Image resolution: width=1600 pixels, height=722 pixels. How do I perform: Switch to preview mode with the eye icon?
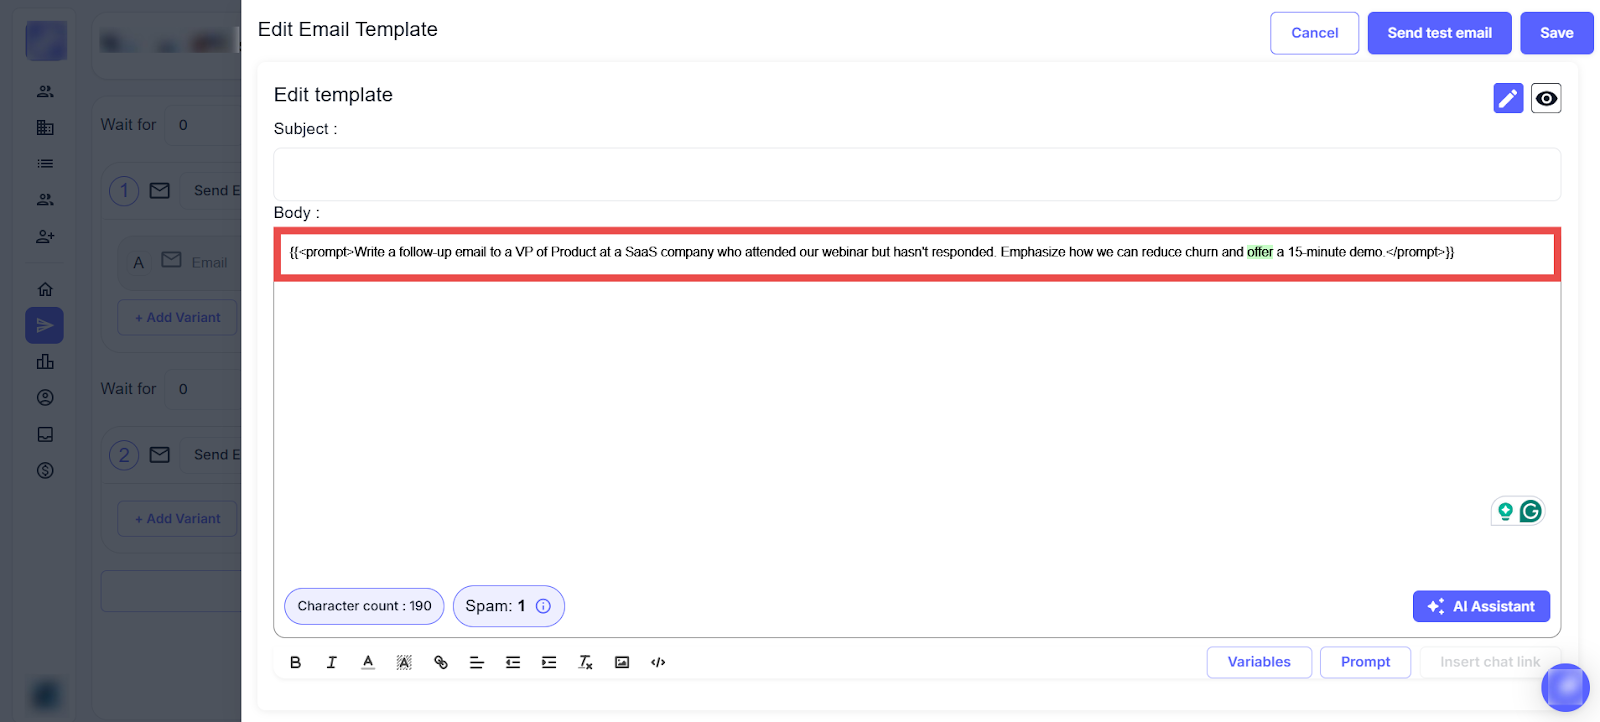[1546, 98]
